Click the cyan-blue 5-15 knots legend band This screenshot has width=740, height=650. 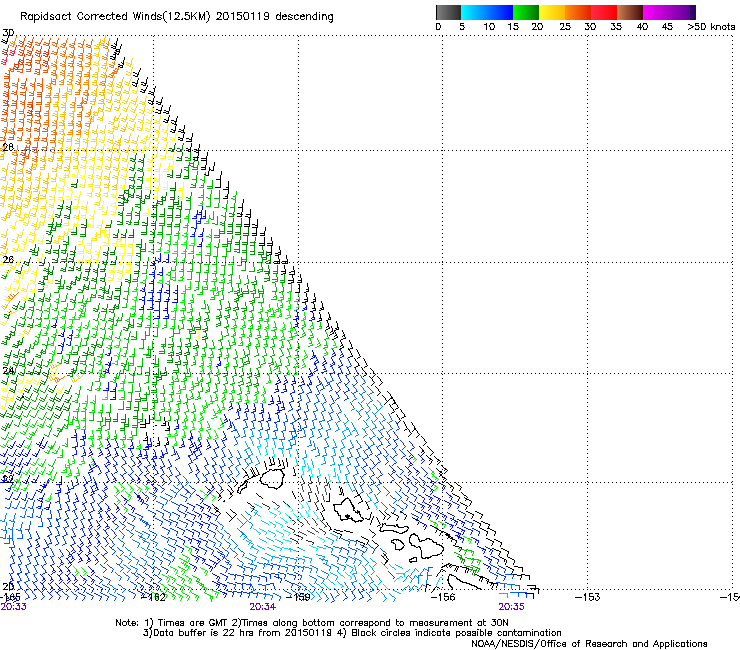[487, 12]
